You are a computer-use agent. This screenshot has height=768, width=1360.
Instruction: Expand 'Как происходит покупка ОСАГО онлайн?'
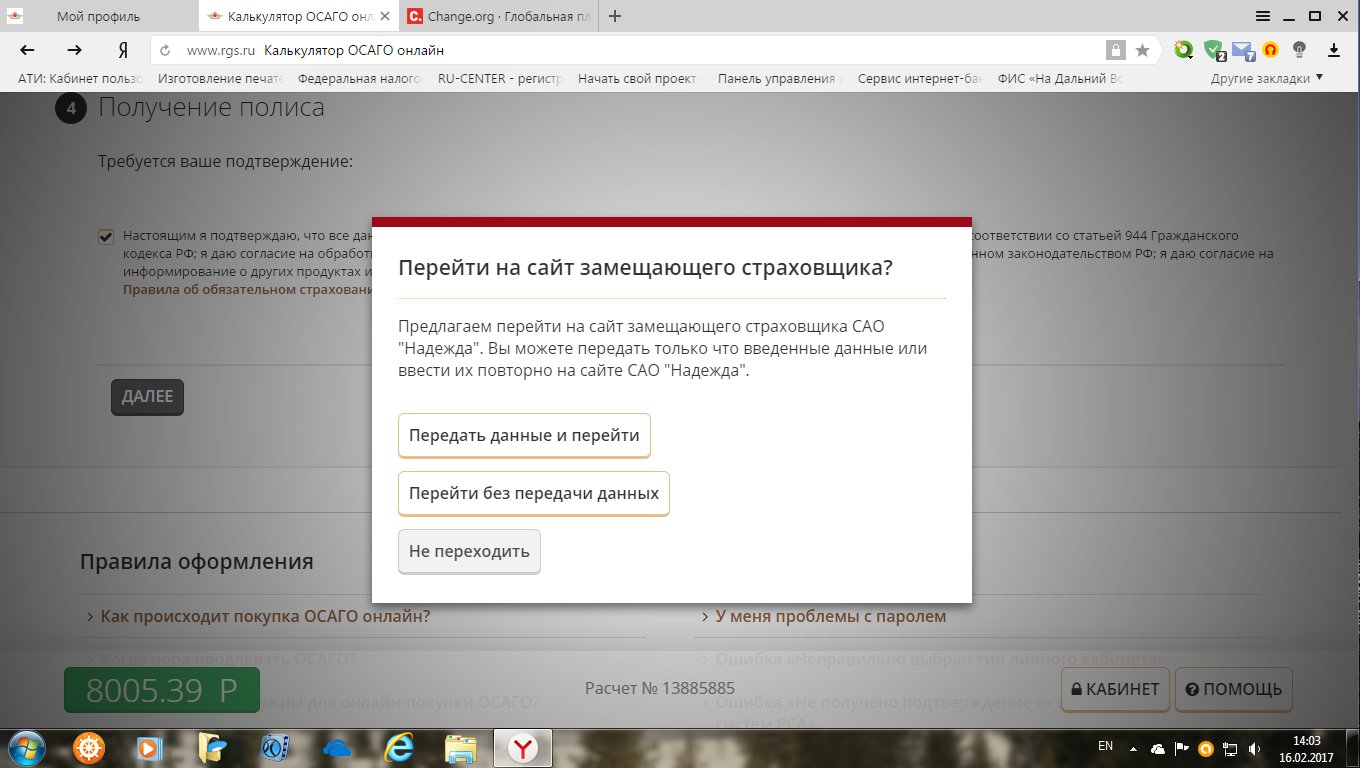click(265, 616)
